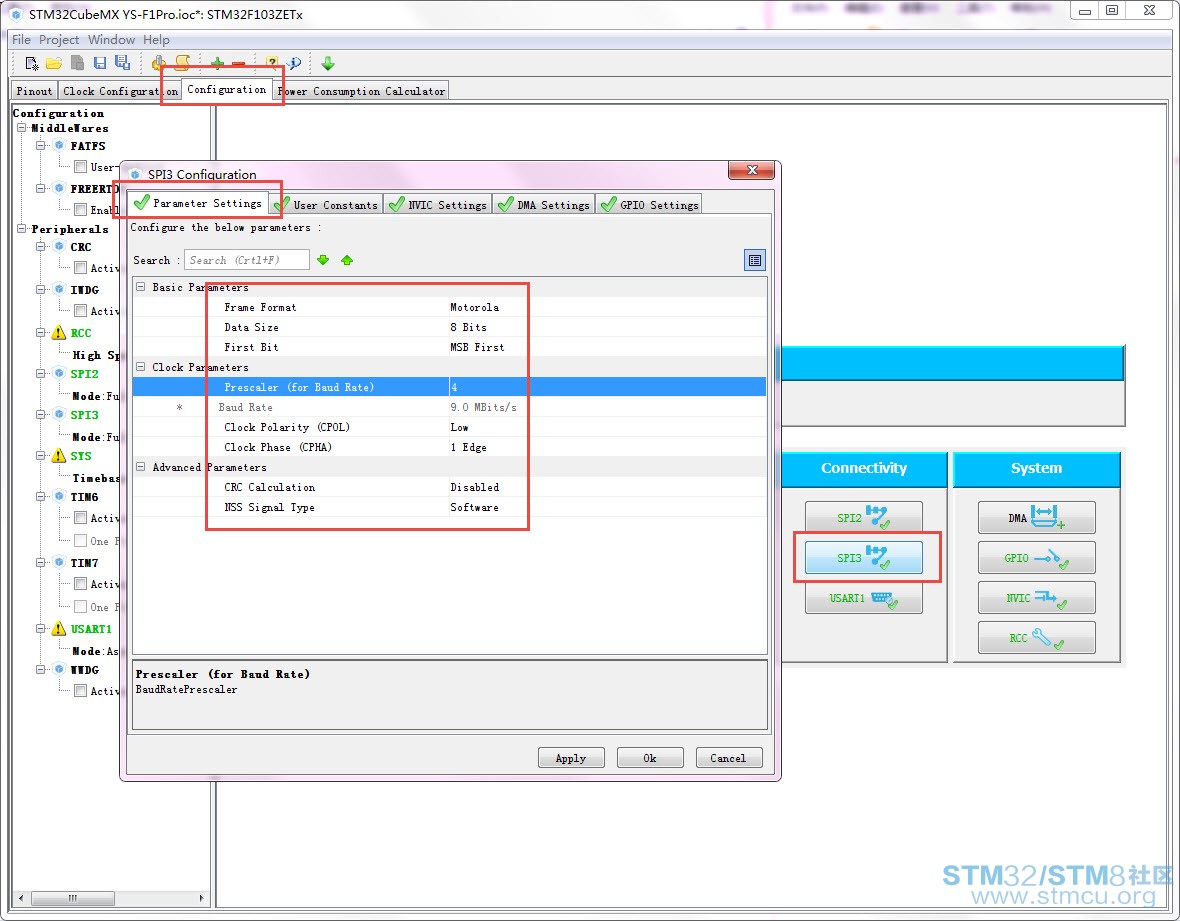Switch to the GPIO Settings tab
Image resolution: width=1180 pixels, height=921 pixels.
(x=650, y=205)
